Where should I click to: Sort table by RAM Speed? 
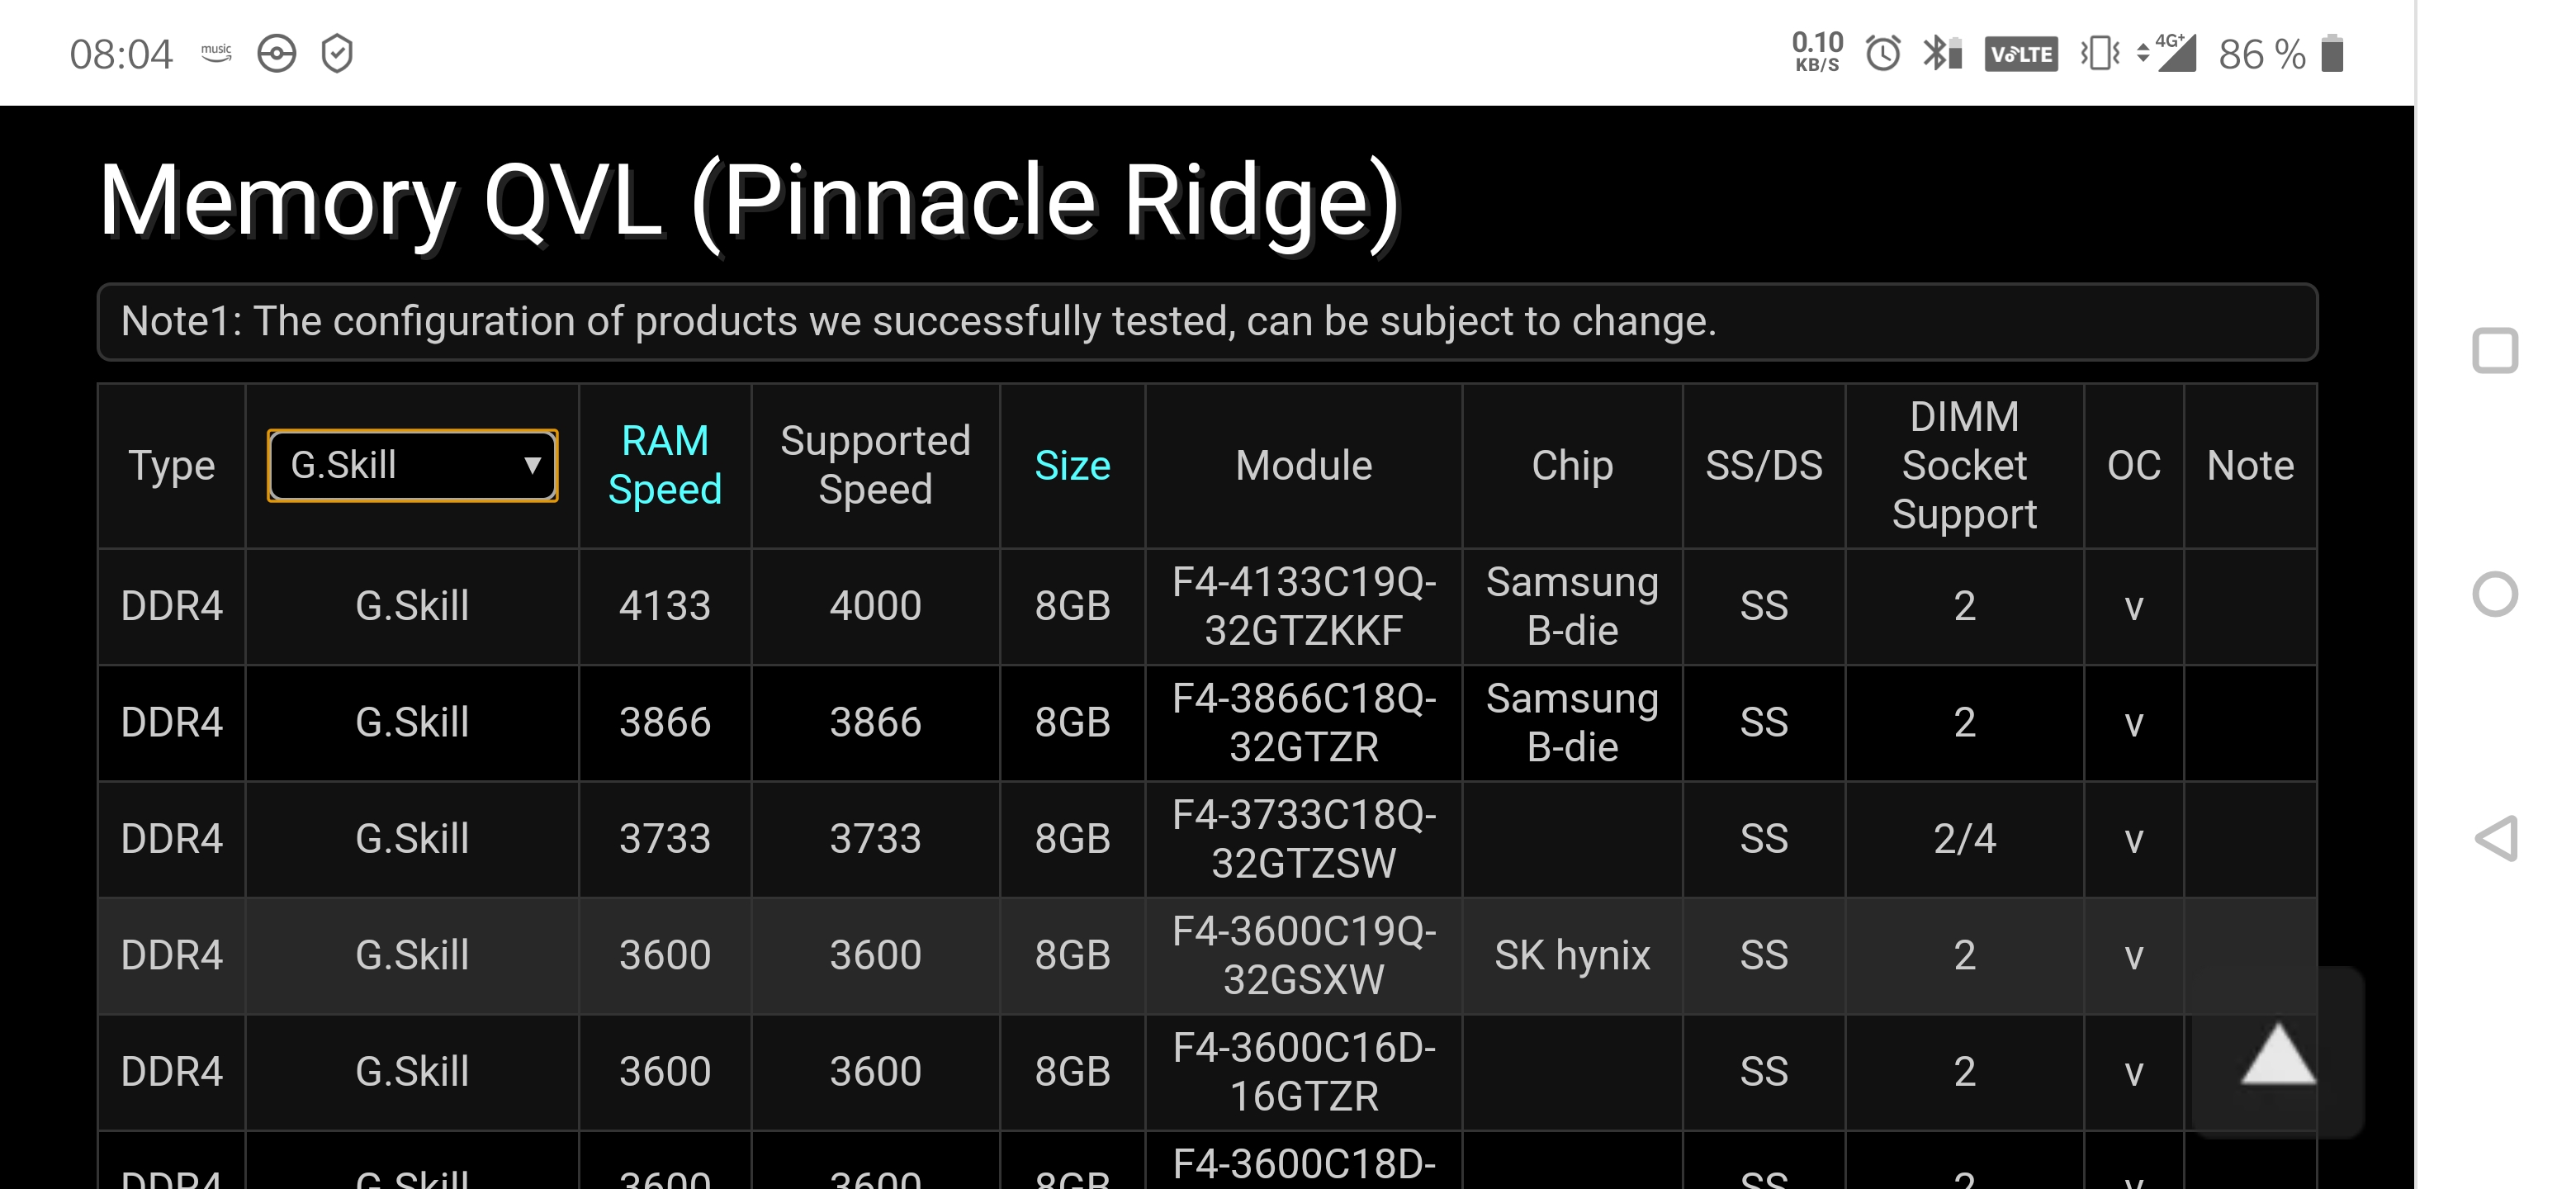[x=664, y=465]
